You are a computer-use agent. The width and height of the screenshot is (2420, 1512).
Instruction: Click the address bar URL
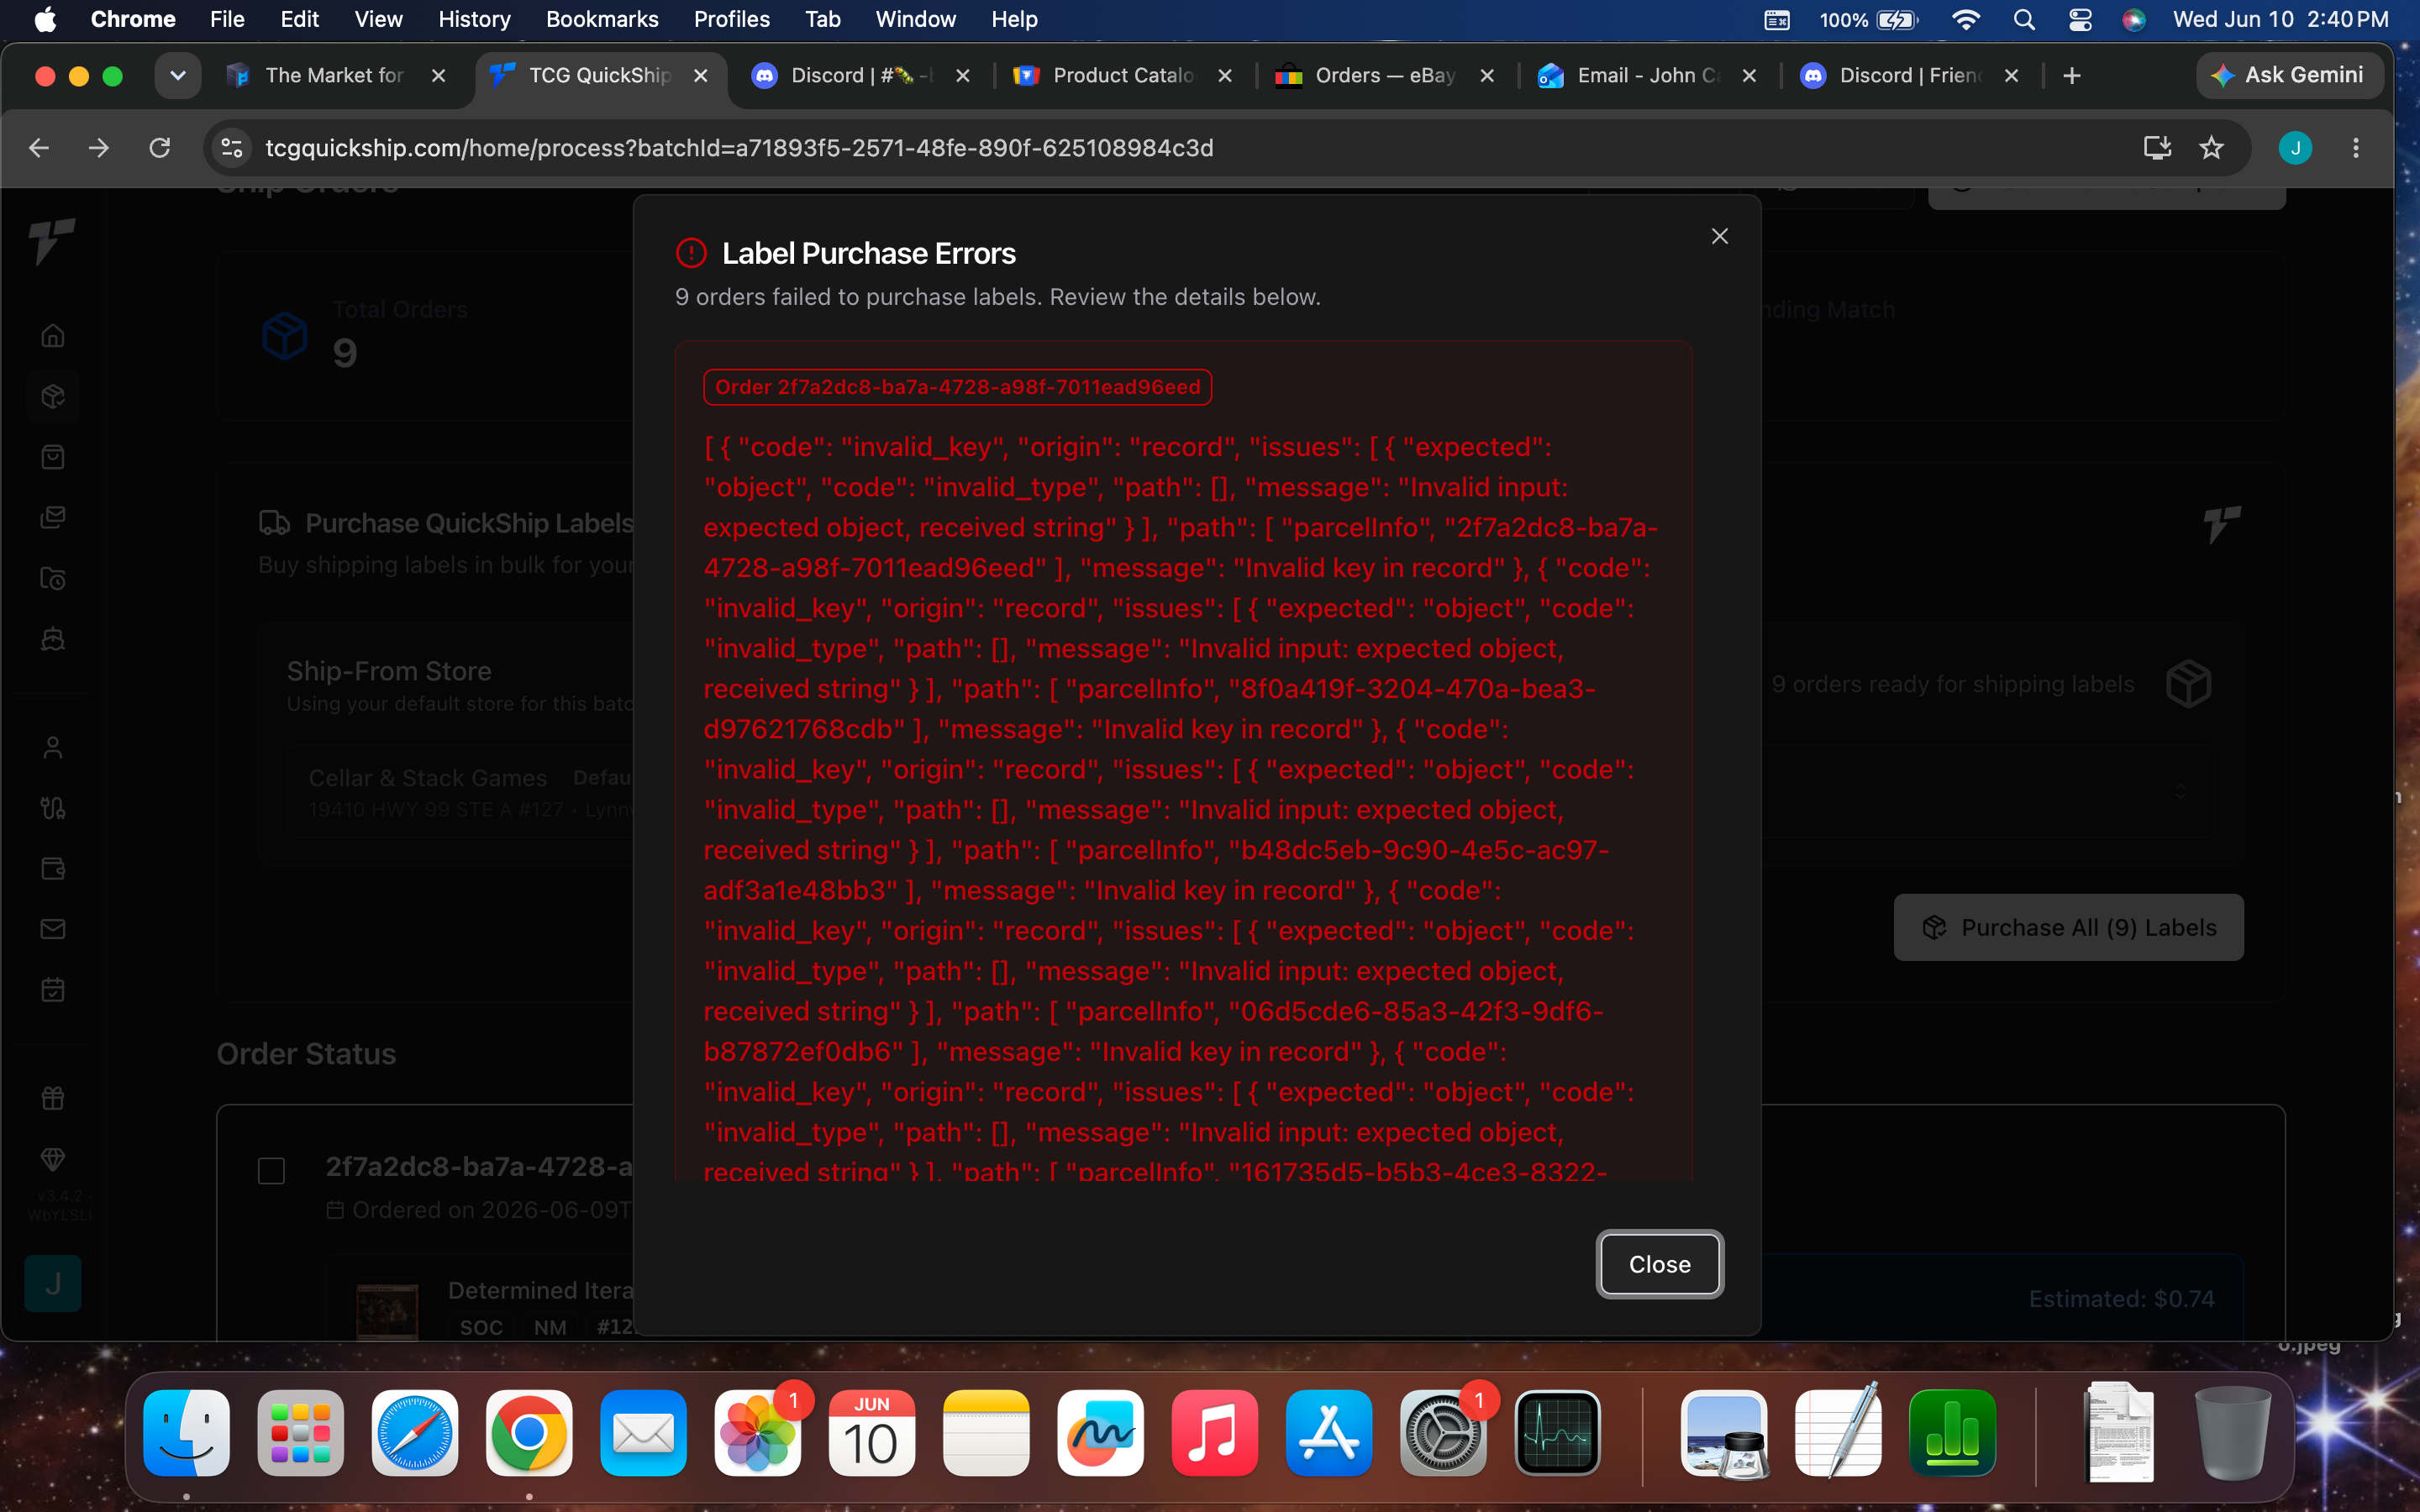tap(739, 148)
